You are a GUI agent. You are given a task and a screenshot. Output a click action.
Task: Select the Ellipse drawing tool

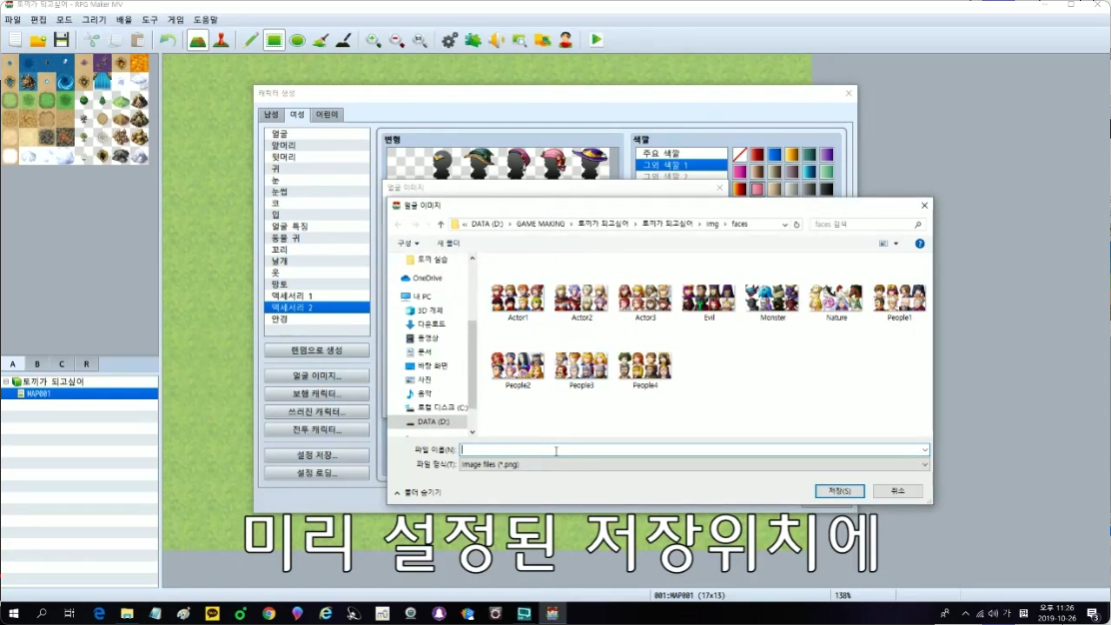pyautogui.click(x=298, y=40)
